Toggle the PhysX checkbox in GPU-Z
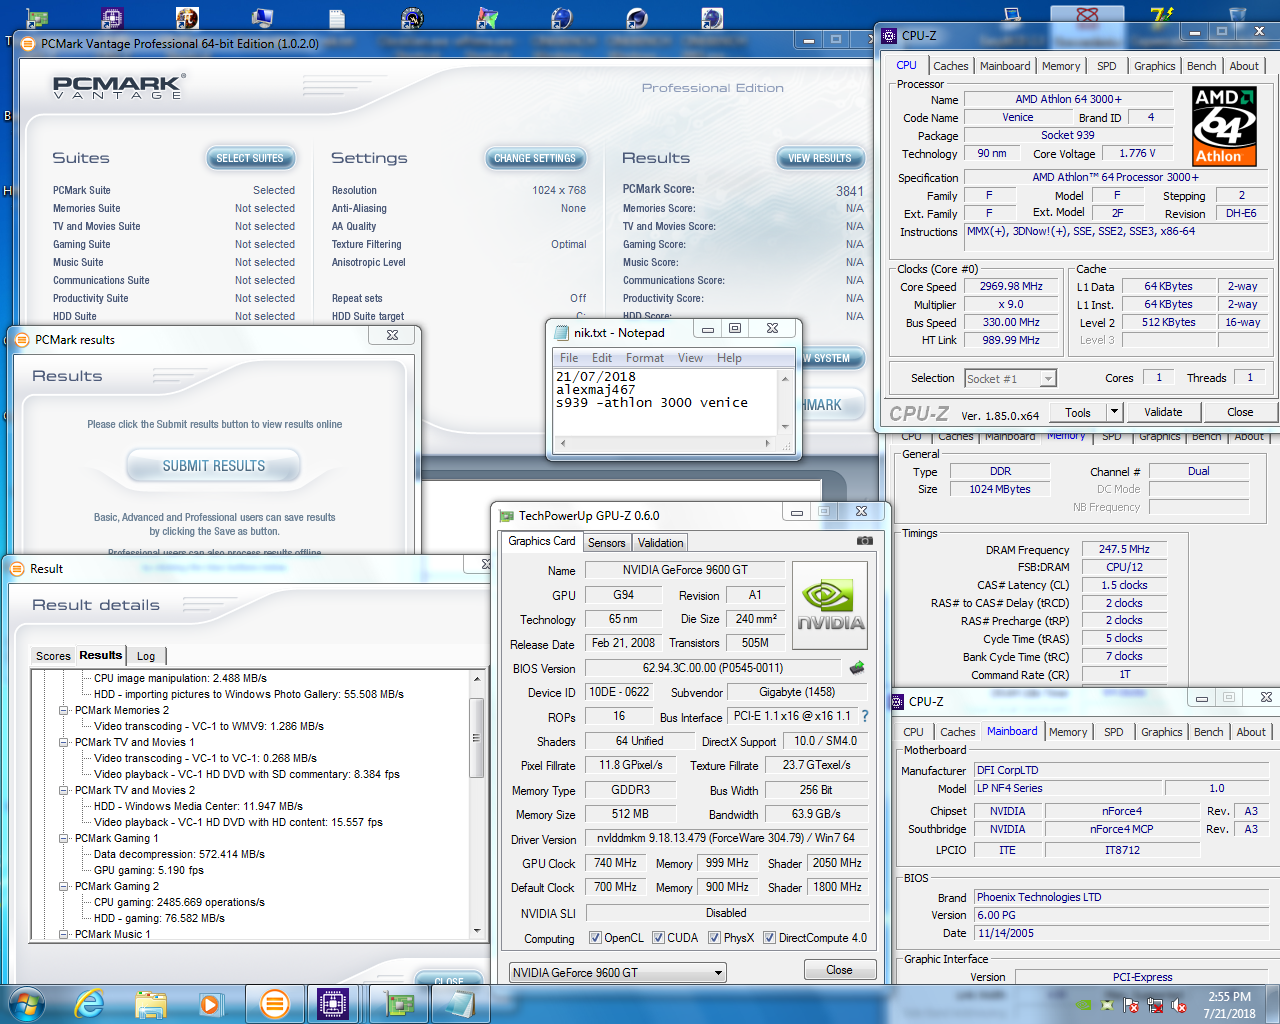 715,938
